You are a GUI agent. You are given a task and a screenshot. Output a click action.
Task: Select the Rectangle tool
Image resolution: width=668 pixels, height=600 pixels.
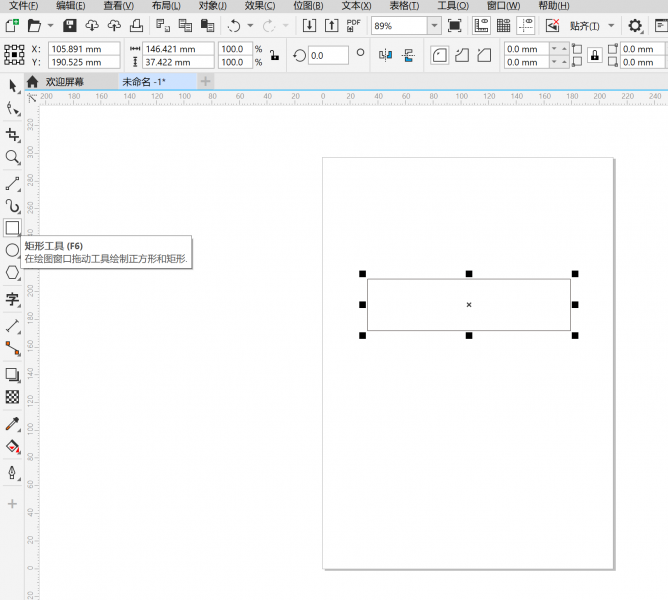[12, 228]
